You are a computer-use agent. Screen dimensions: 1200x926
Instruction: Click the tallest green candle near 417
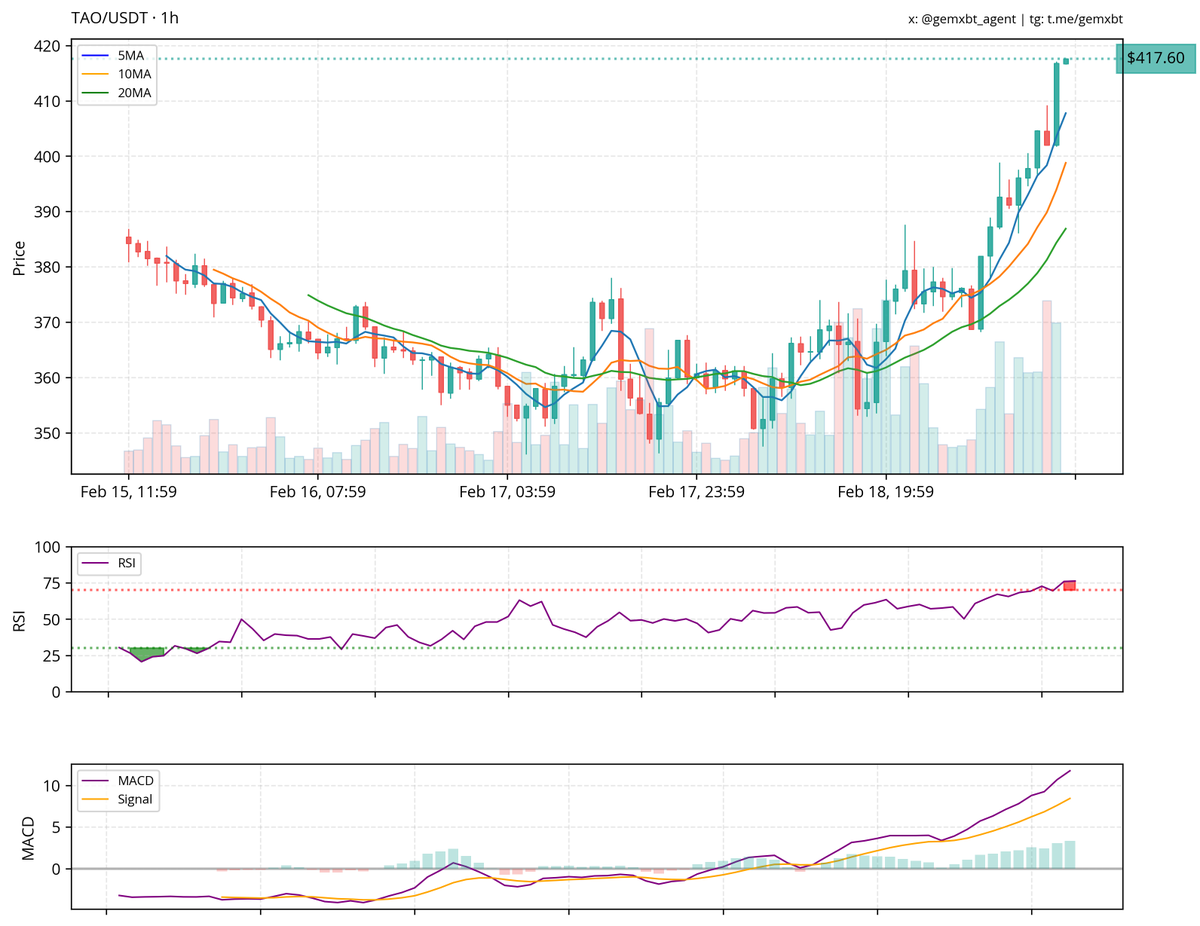click(1056, 104)
